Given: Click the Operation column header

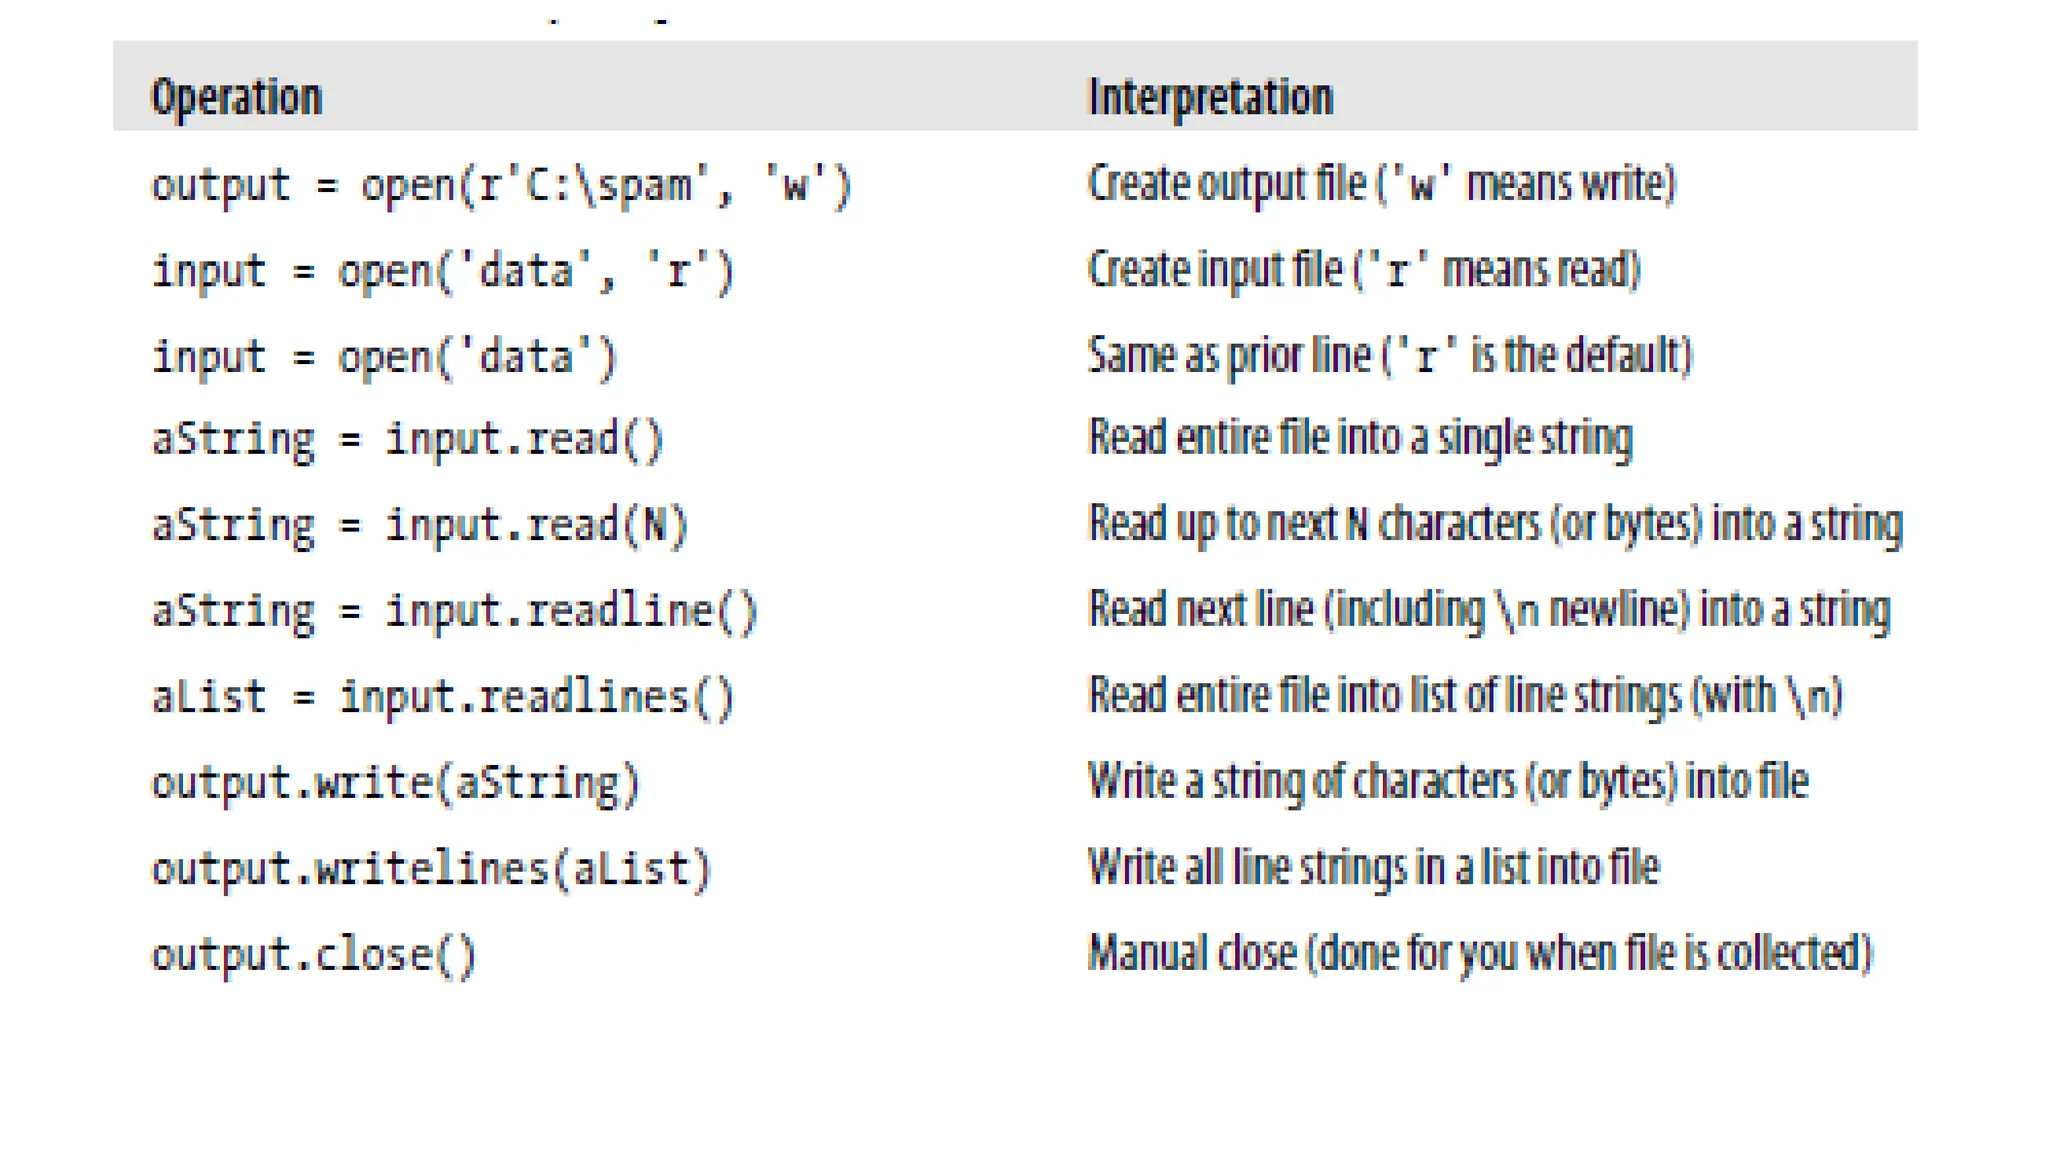Looking at the screenshot, I should point(236,98).
